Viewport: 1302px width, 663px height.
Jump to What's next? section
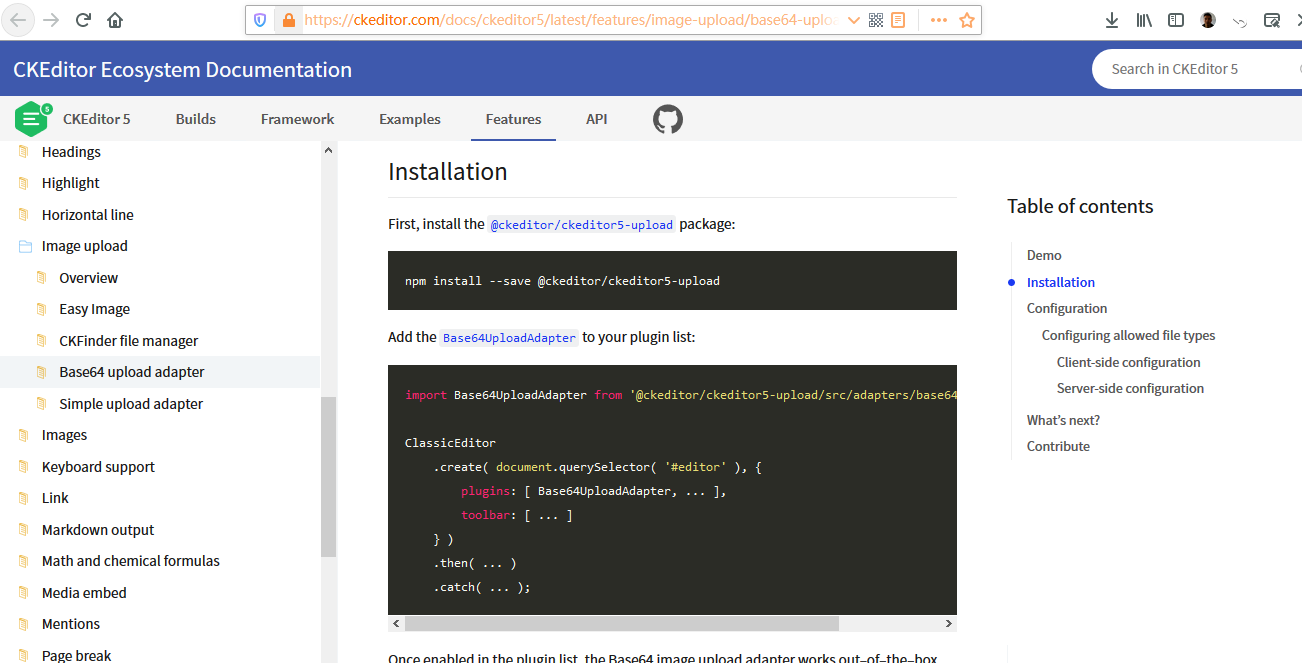(x=1063, y=421)
